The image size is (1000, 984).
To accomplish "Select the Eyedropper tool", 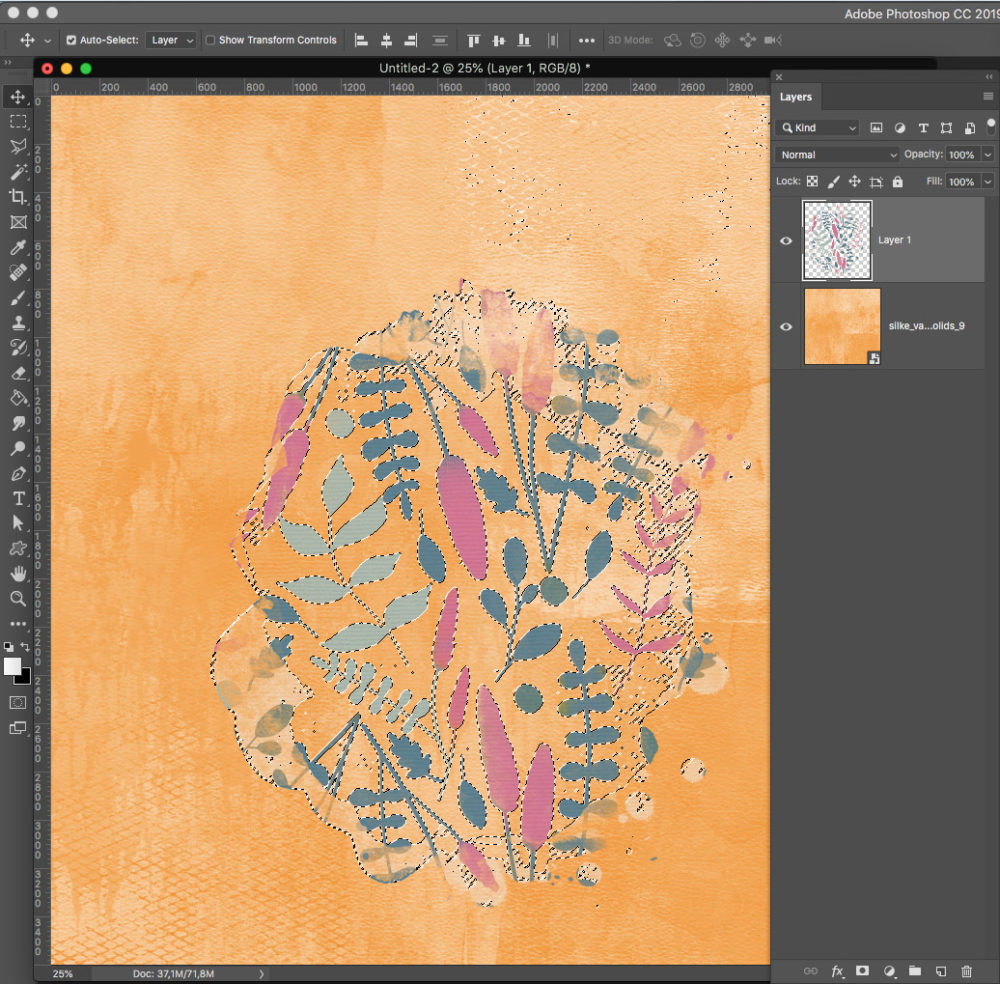I will [18, 247].
